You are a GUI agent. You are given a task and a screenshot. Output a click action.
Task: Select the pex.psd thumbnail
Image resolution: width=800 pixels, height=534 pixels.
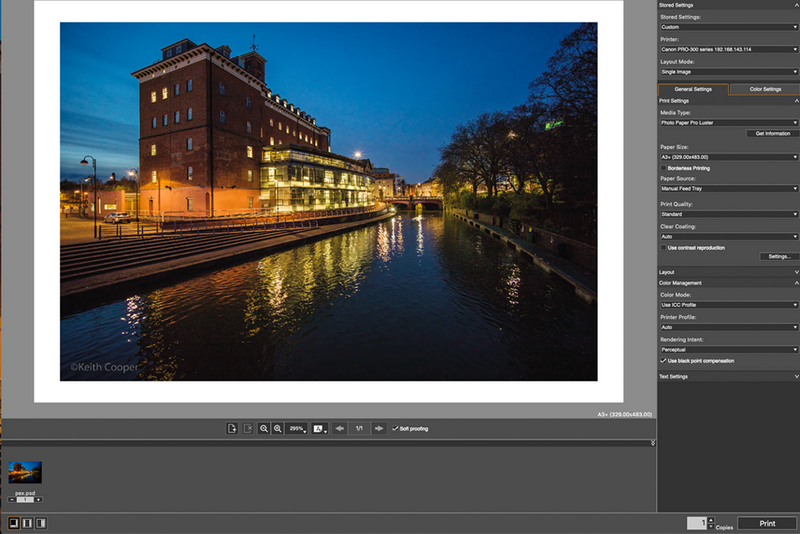(25, 472)
